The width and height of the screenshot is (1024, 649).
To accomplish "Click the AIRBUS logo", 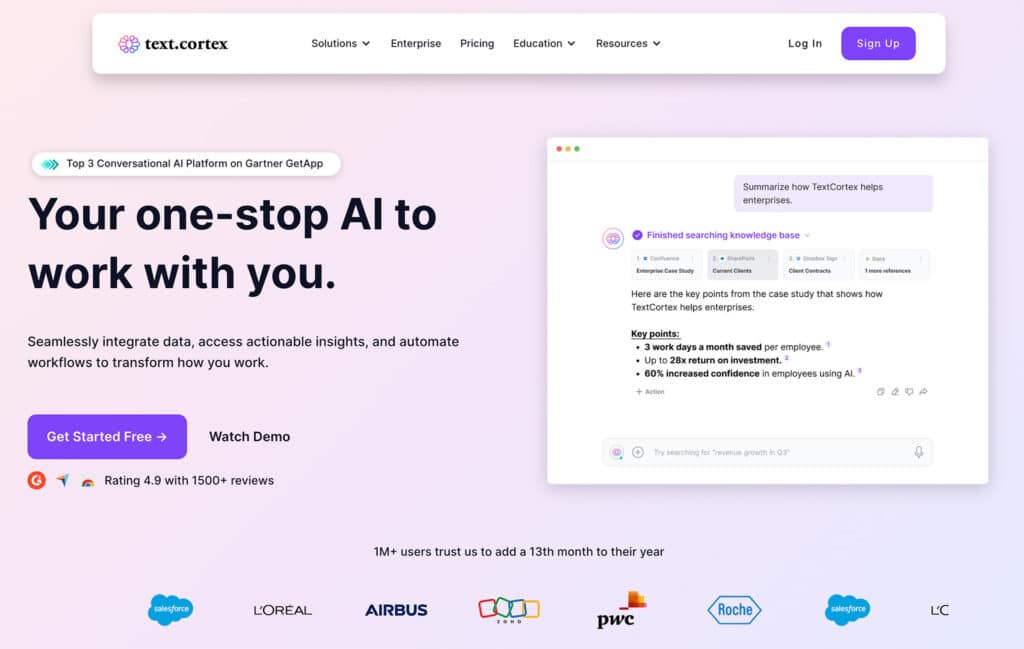I will click(396, 610).
